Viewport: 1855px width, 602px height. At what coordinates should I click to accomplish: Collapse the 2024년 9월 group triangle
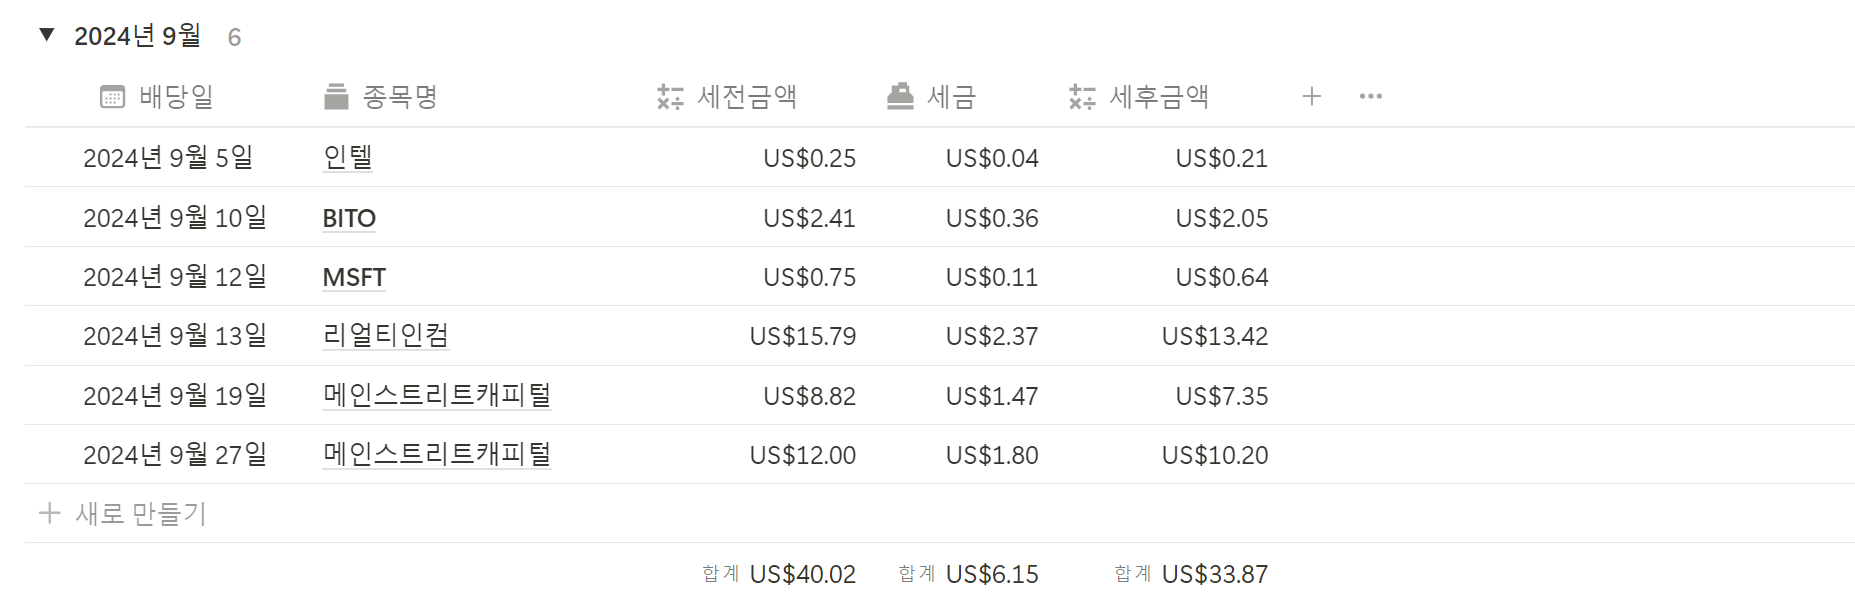pyautogui.click(x=47, y=35)
